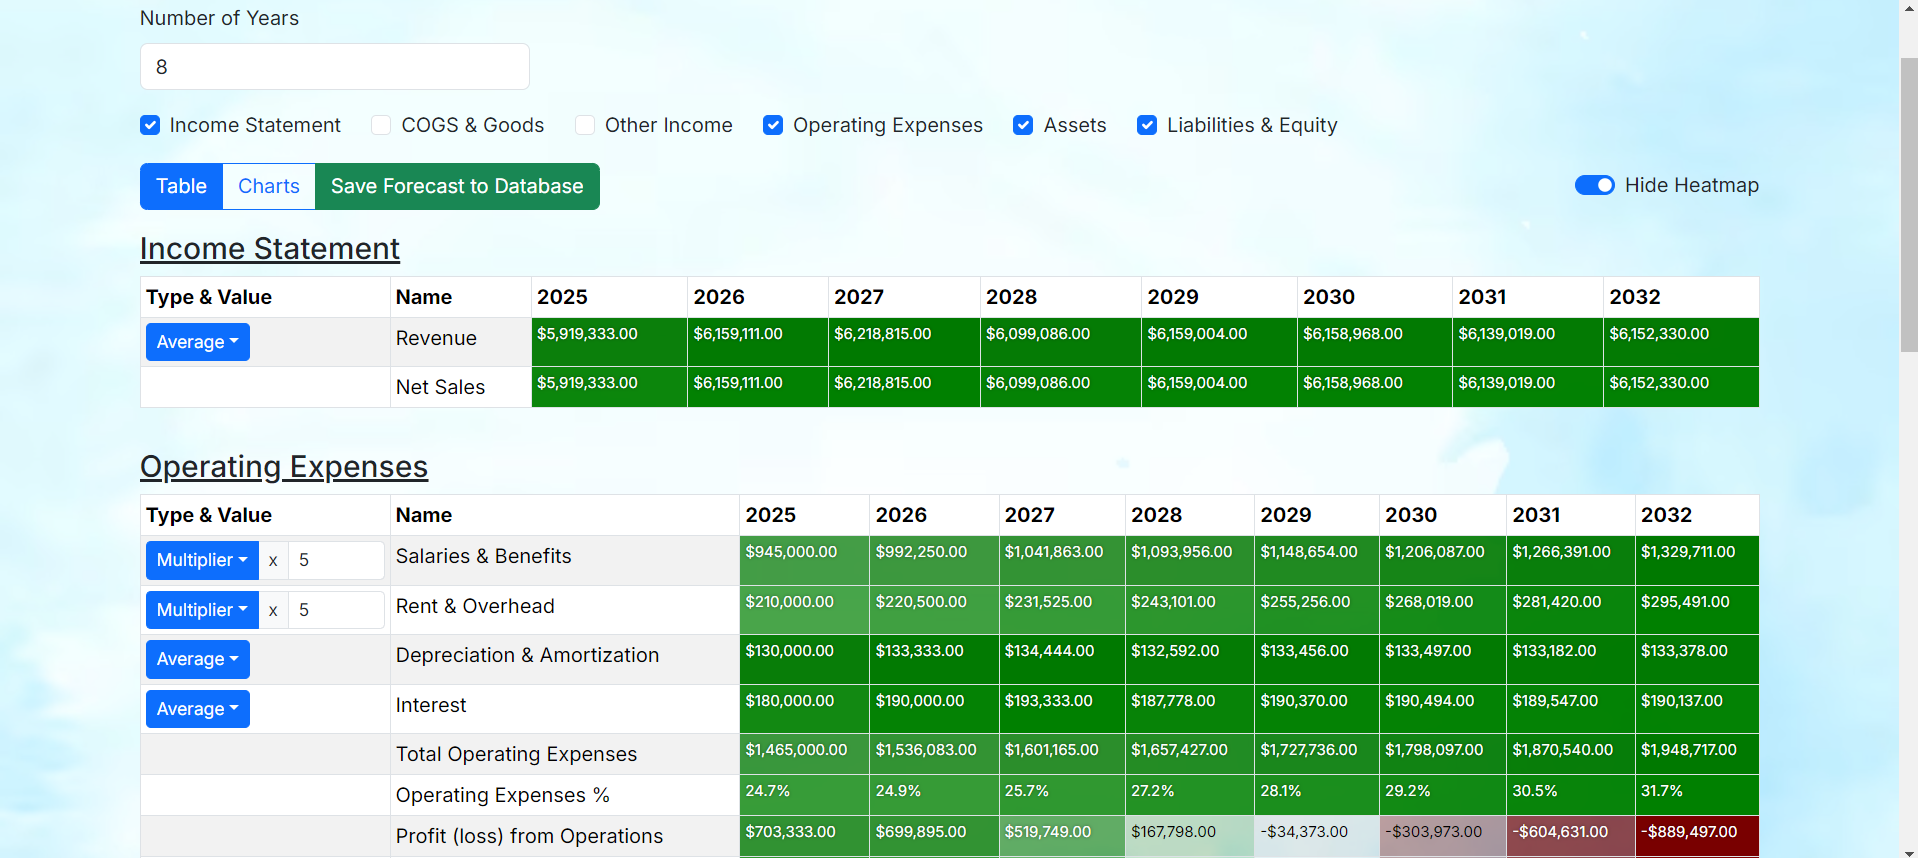Enable the COGS & Goods checkbox
Image resolution: width=1918 pixels, height=858 pixels.
coord(381,125)
